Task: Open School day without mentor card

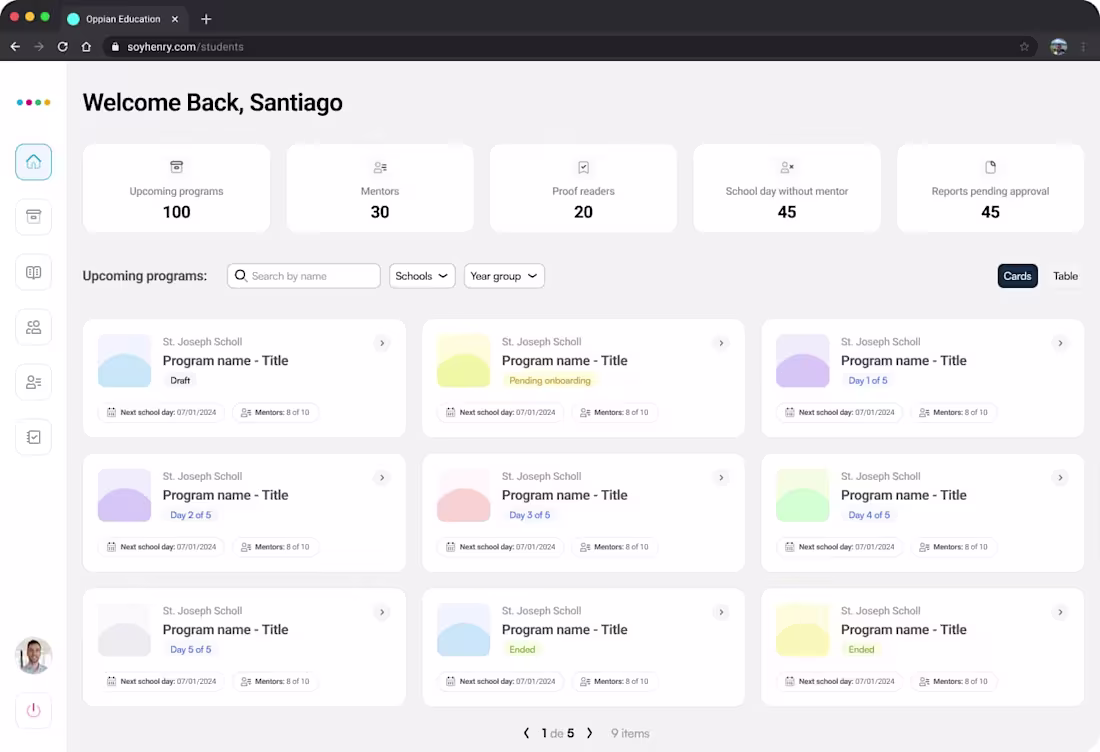Action: [x=786, y=188]
